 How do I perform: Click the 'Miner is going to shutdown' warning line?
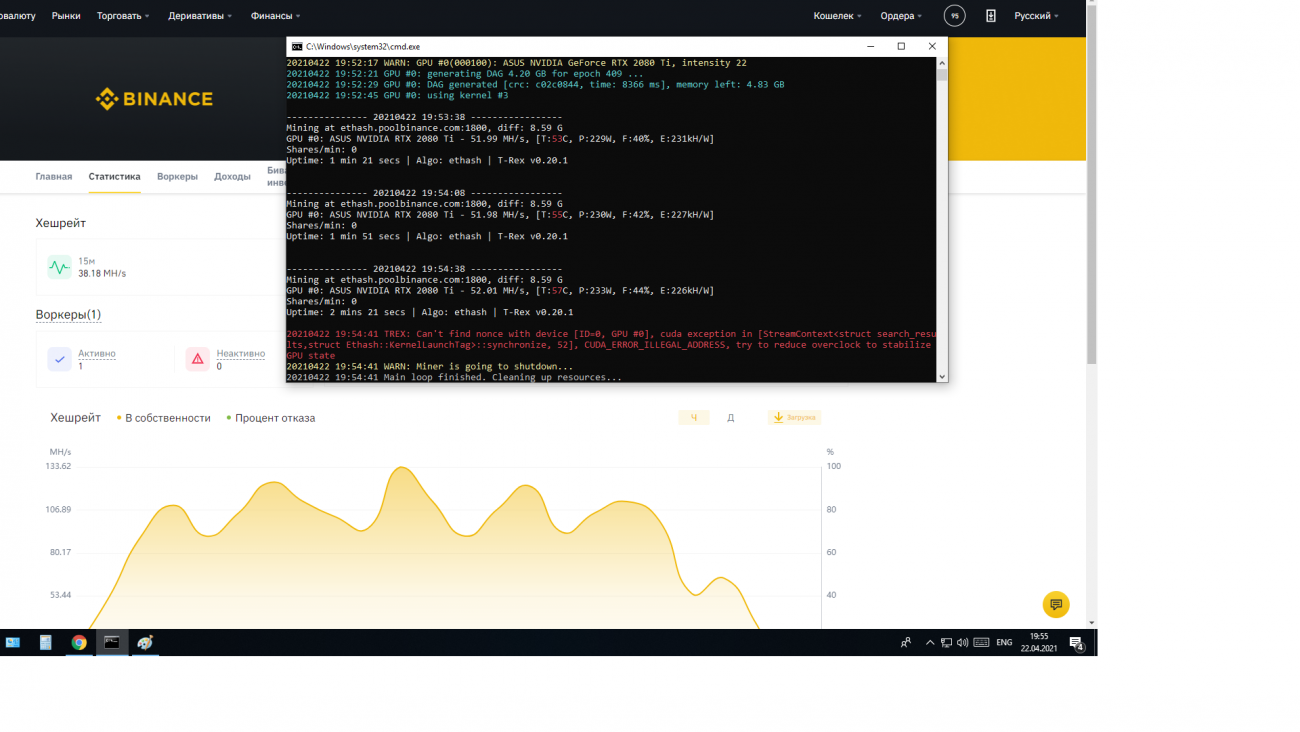430,366
